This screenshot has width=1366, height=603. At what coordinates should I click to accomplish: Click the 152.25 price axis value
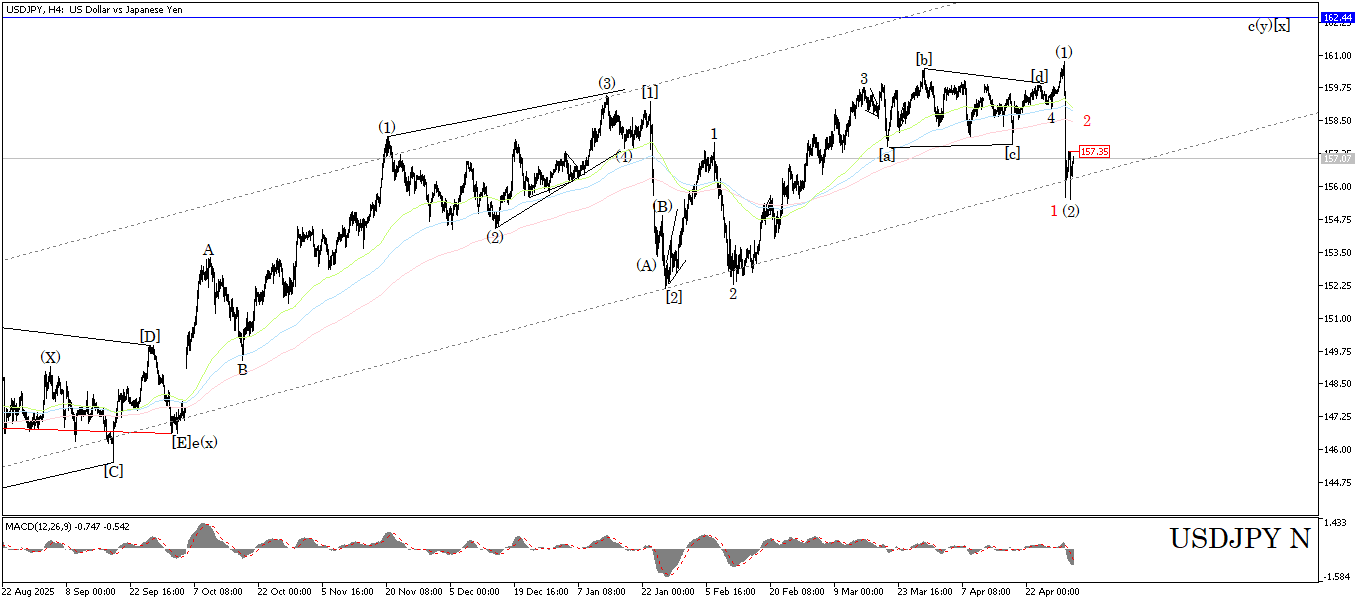click(x=1336, y=286)
